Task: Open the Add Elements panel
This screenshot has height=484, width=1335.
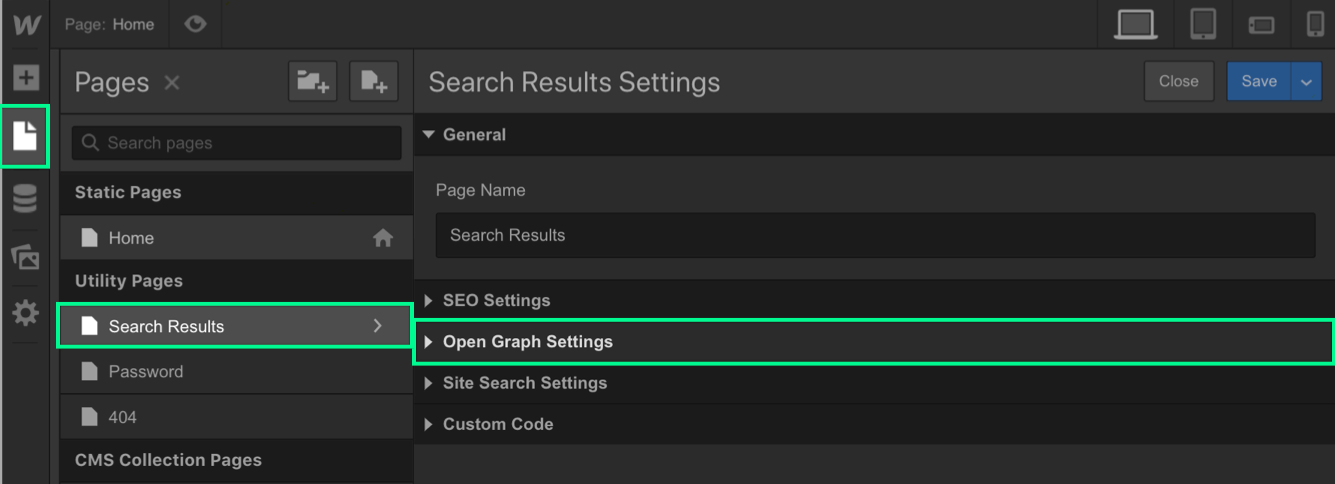Action: coord(25,77)
